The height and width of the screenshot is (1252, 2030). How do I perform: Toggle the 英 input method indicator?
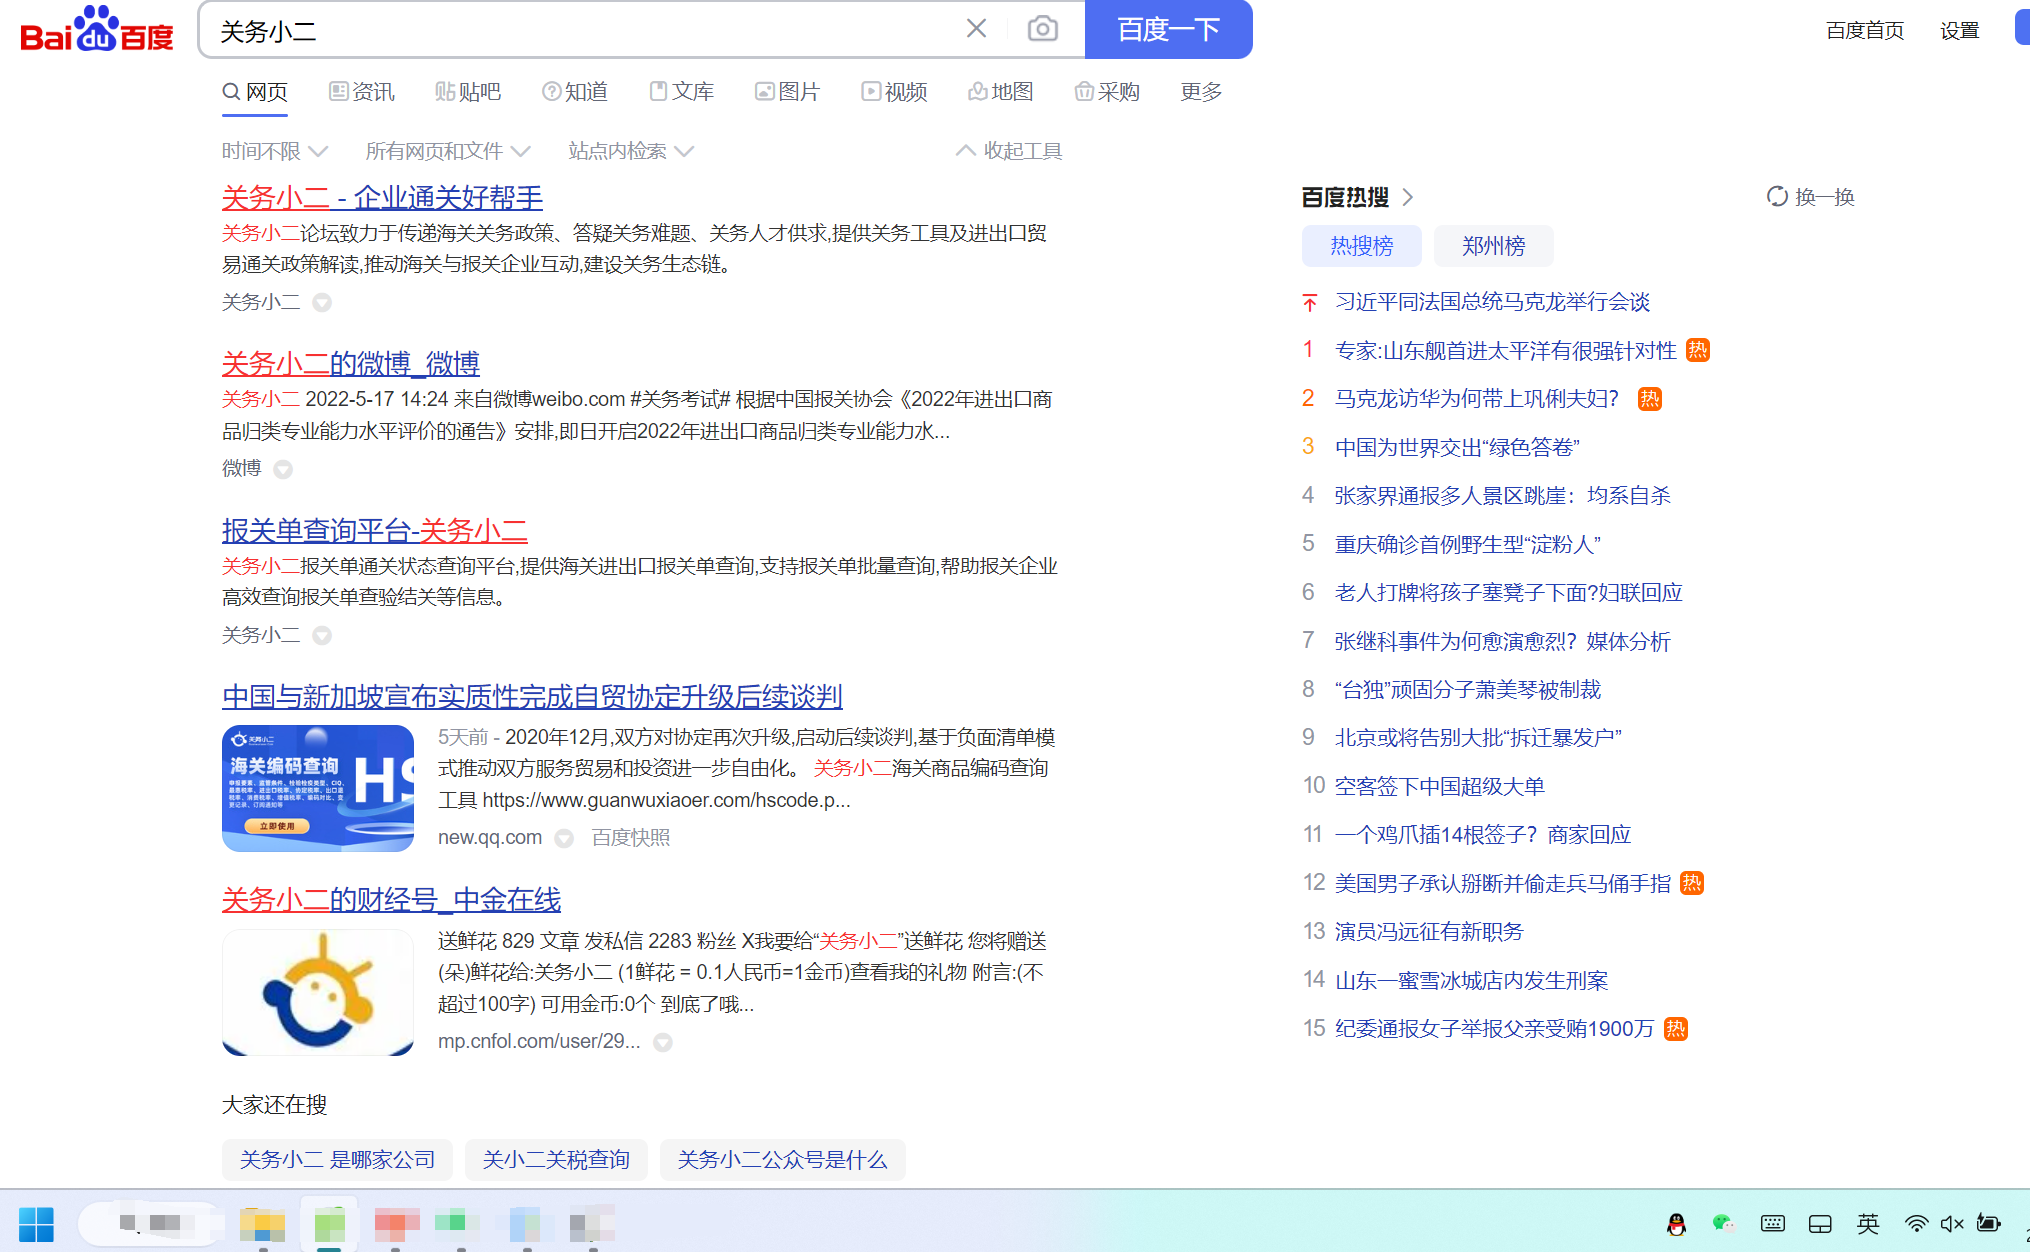(1868, 1224)
